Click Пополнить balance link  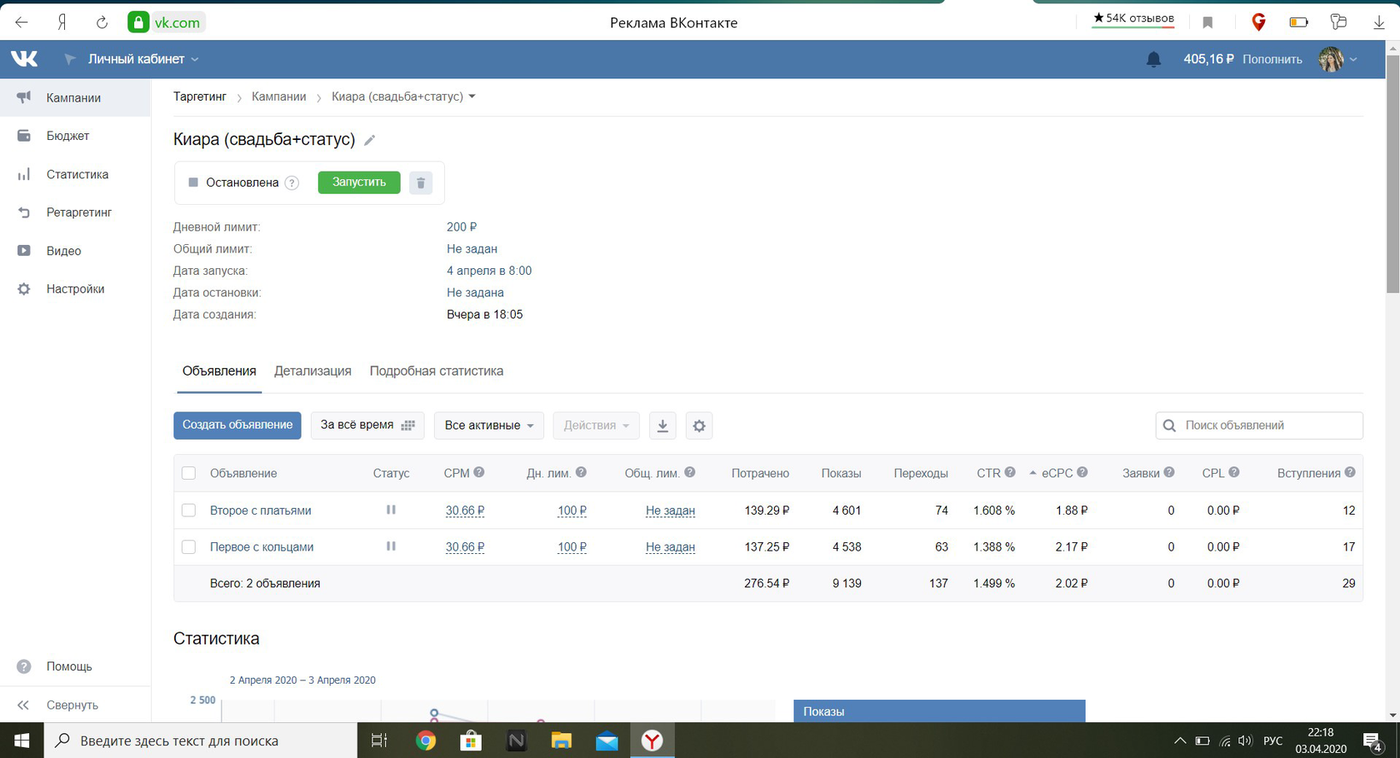[1272, 59]
